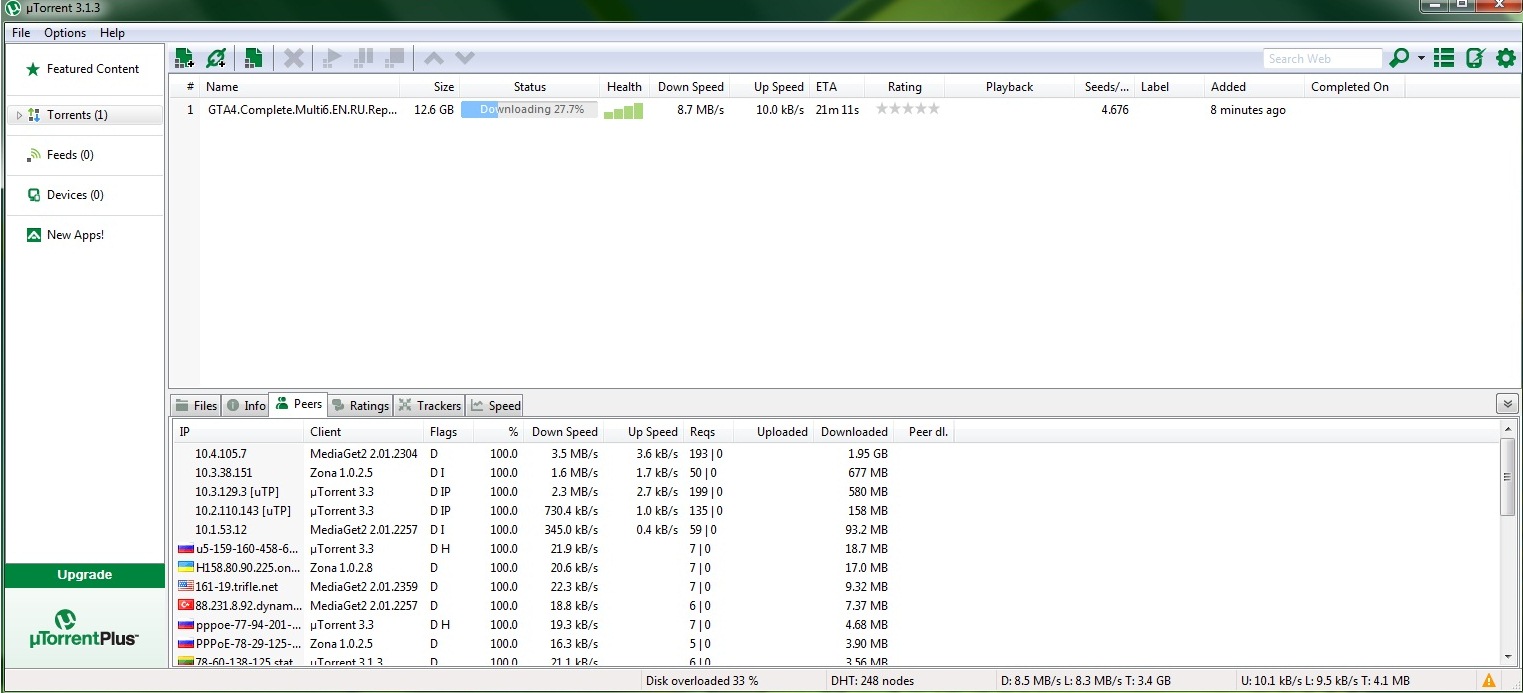Click peers list scroll up arrow

[1509, 430]
